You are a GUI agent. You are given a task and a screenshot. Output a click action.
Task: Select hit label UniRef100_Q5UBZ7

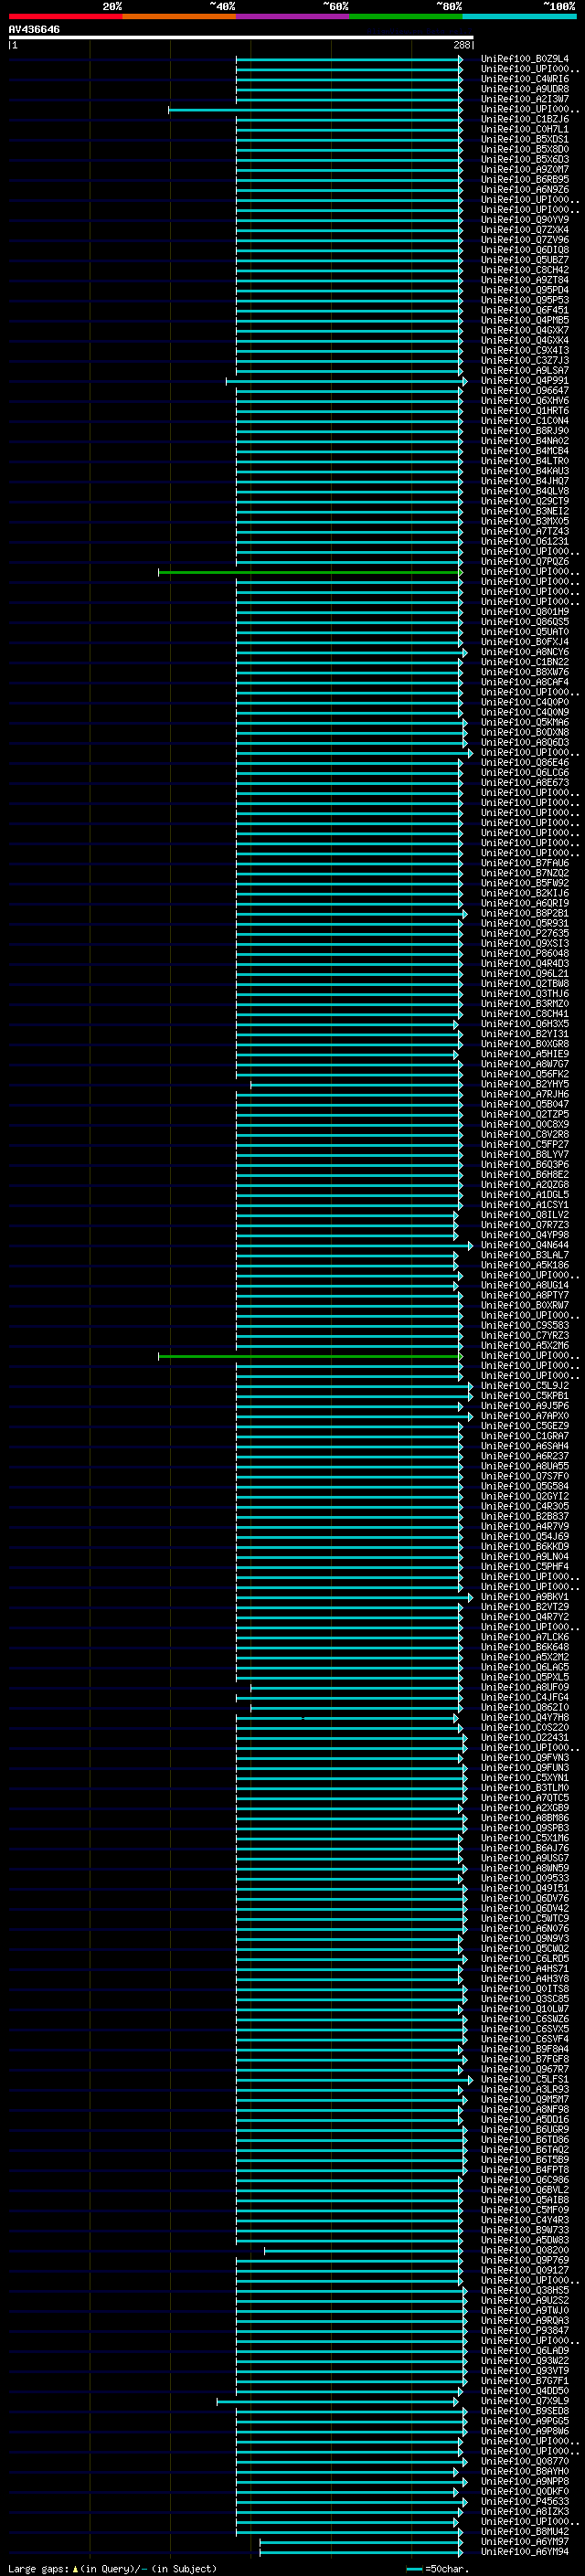click(x=525, y=260)
